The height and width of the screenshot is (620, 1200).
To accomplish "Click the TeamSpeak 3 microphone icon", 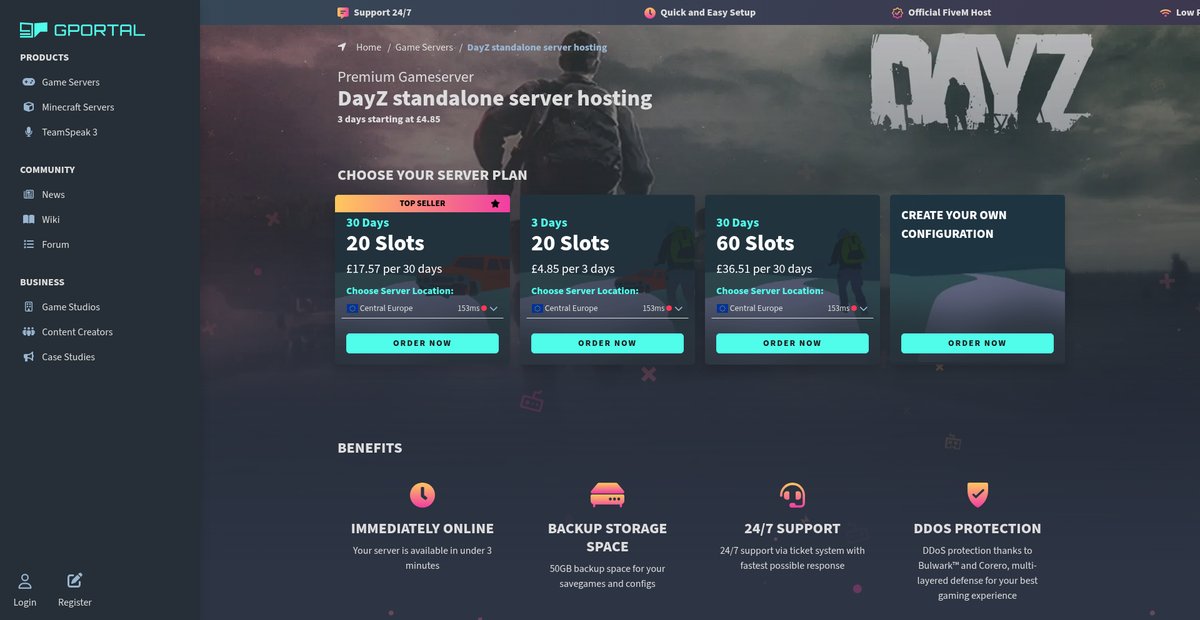I will (29, 132).
